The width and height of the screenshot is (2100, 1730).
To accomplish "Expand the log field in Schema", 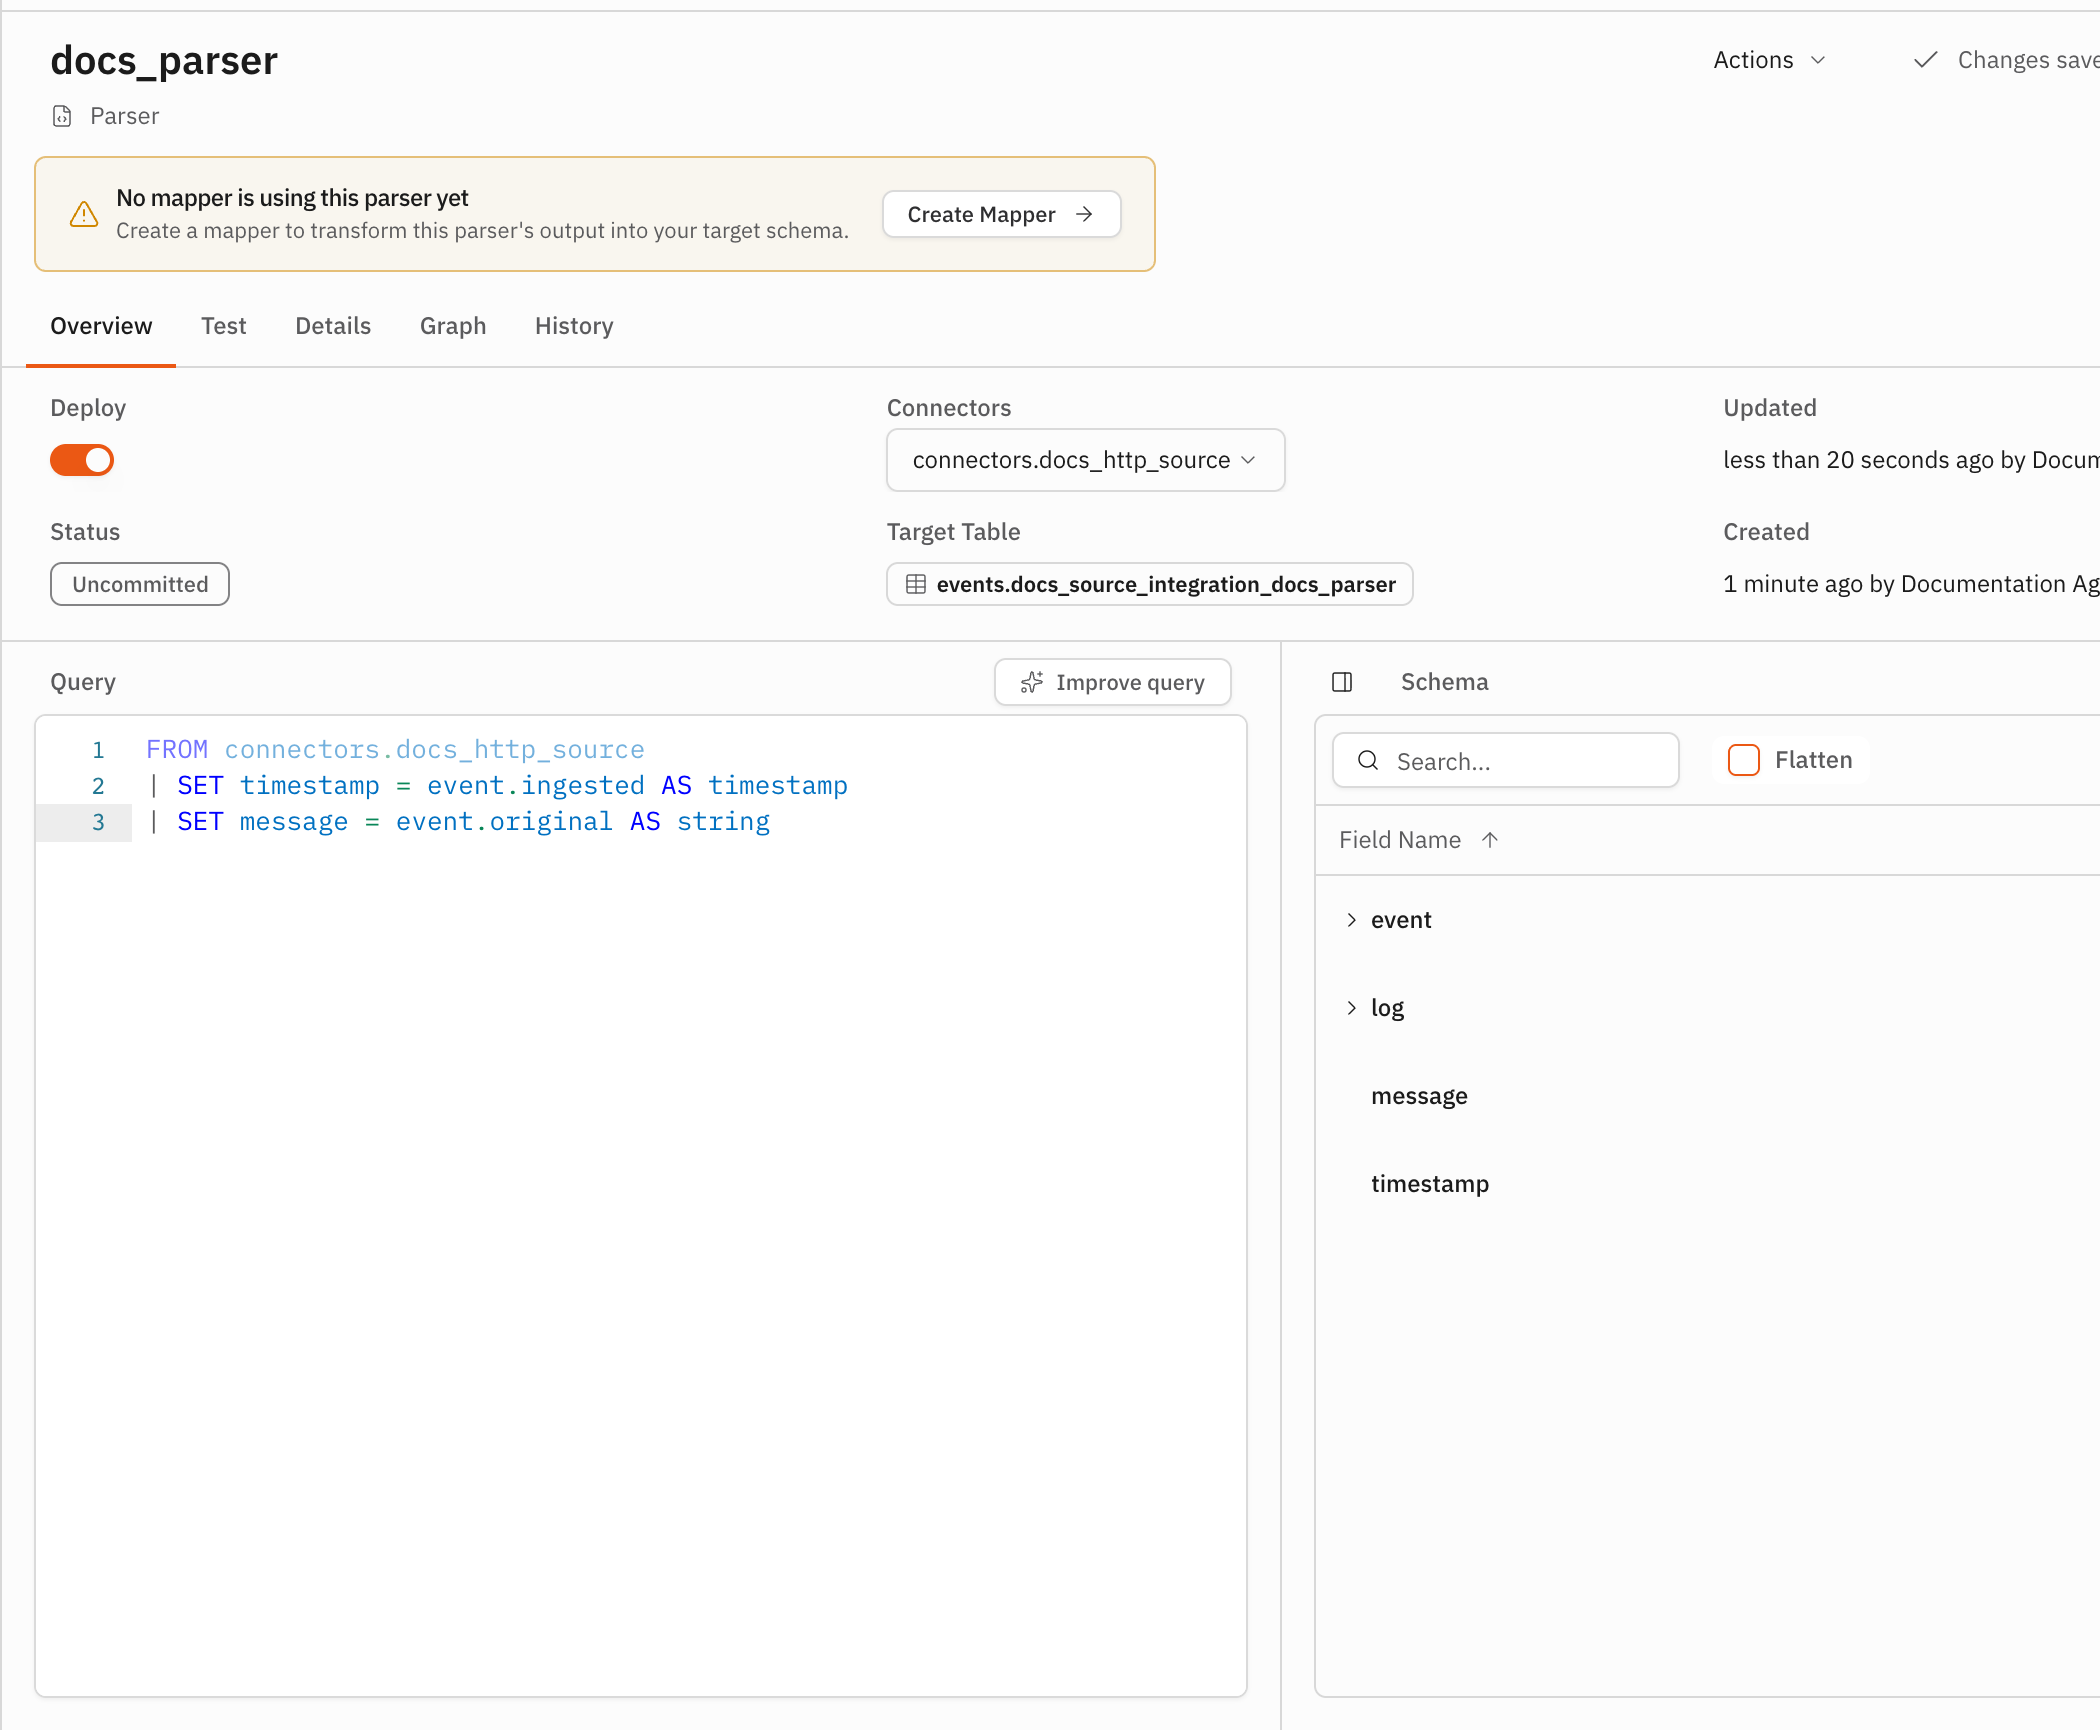I will (x=1351, y=1008).
